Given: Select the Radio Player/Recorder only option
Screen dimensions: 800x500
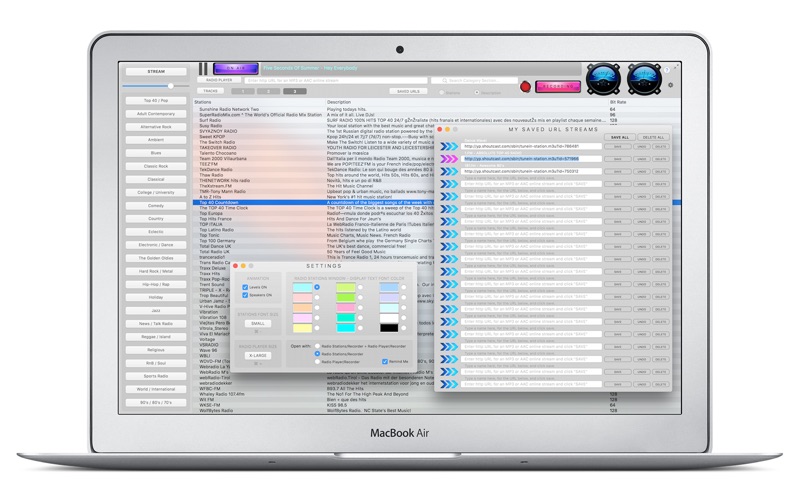Looking at the screenshot, I should pyautogui.click(x=317, y=361).
